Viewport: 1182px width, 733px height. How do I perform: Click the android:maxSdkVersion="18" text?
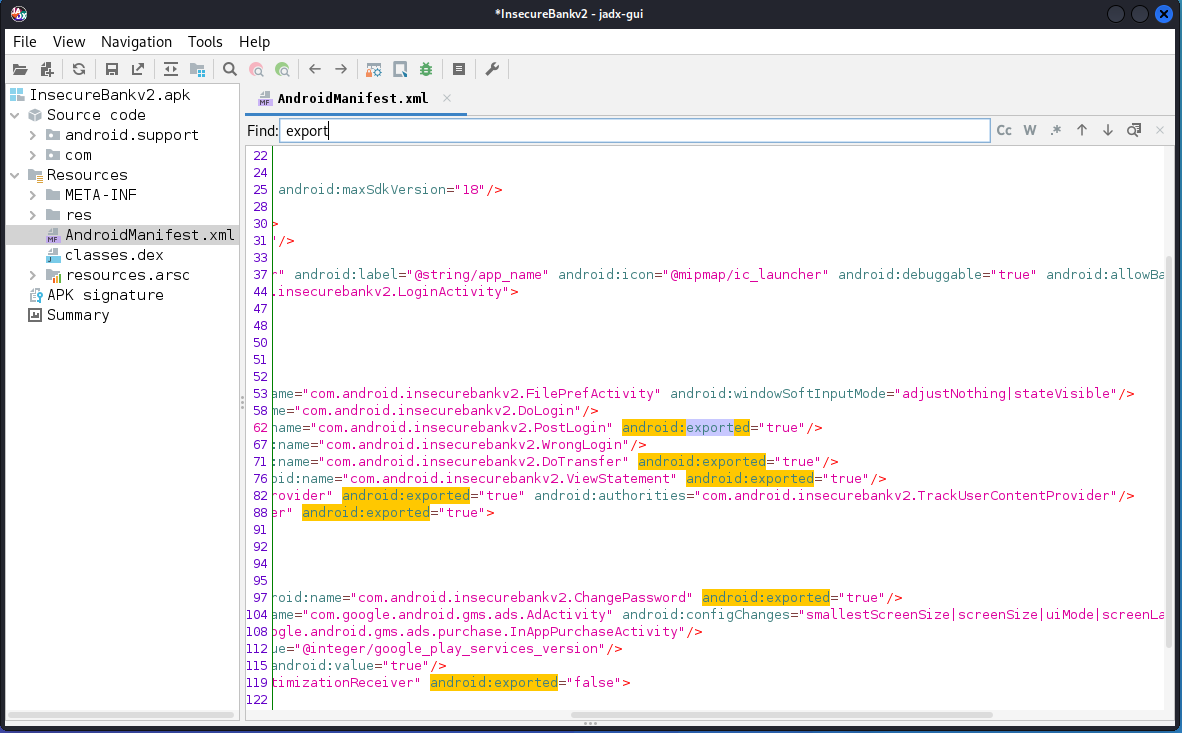tap(381, 190)
